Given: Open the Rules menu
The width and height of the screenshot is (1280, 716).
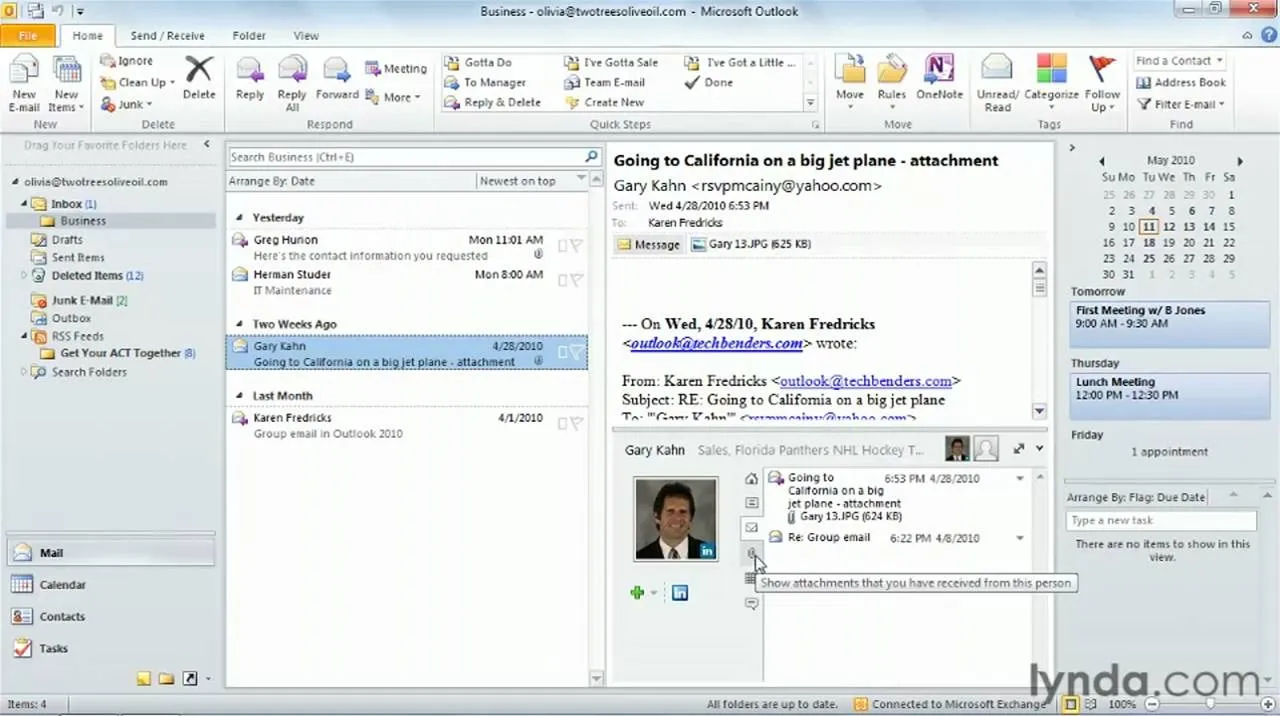Looking at the screenshot, I should click(892, 80).
